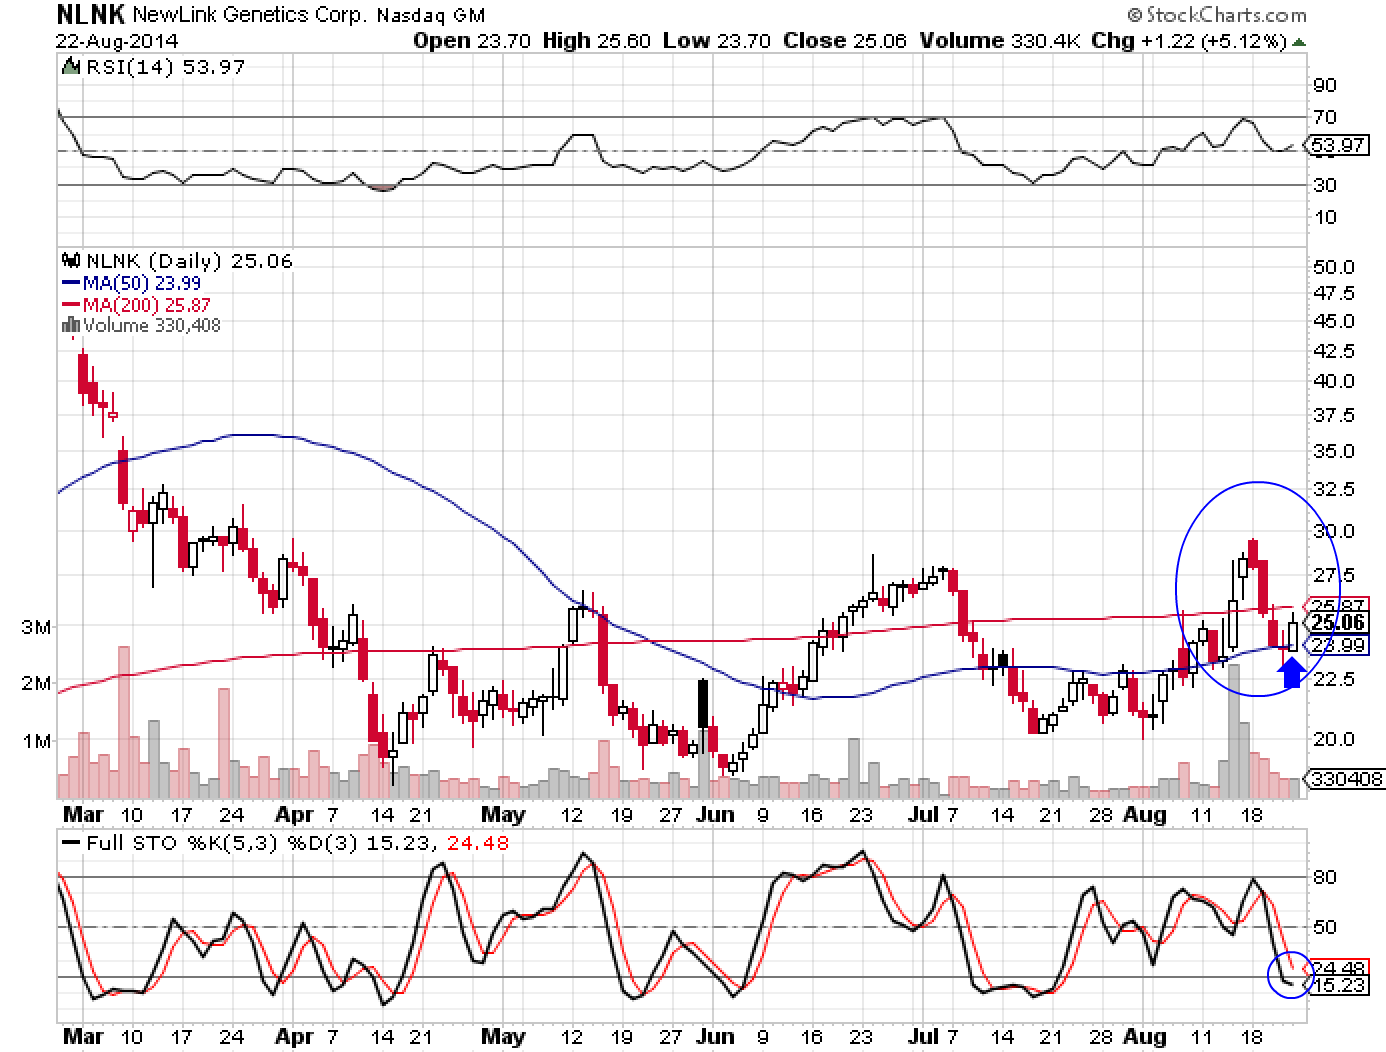1386x1052 pixels.
Task: Click the NLNK (Daily) 25.06 legend text
Action: [x=189, y=261]
